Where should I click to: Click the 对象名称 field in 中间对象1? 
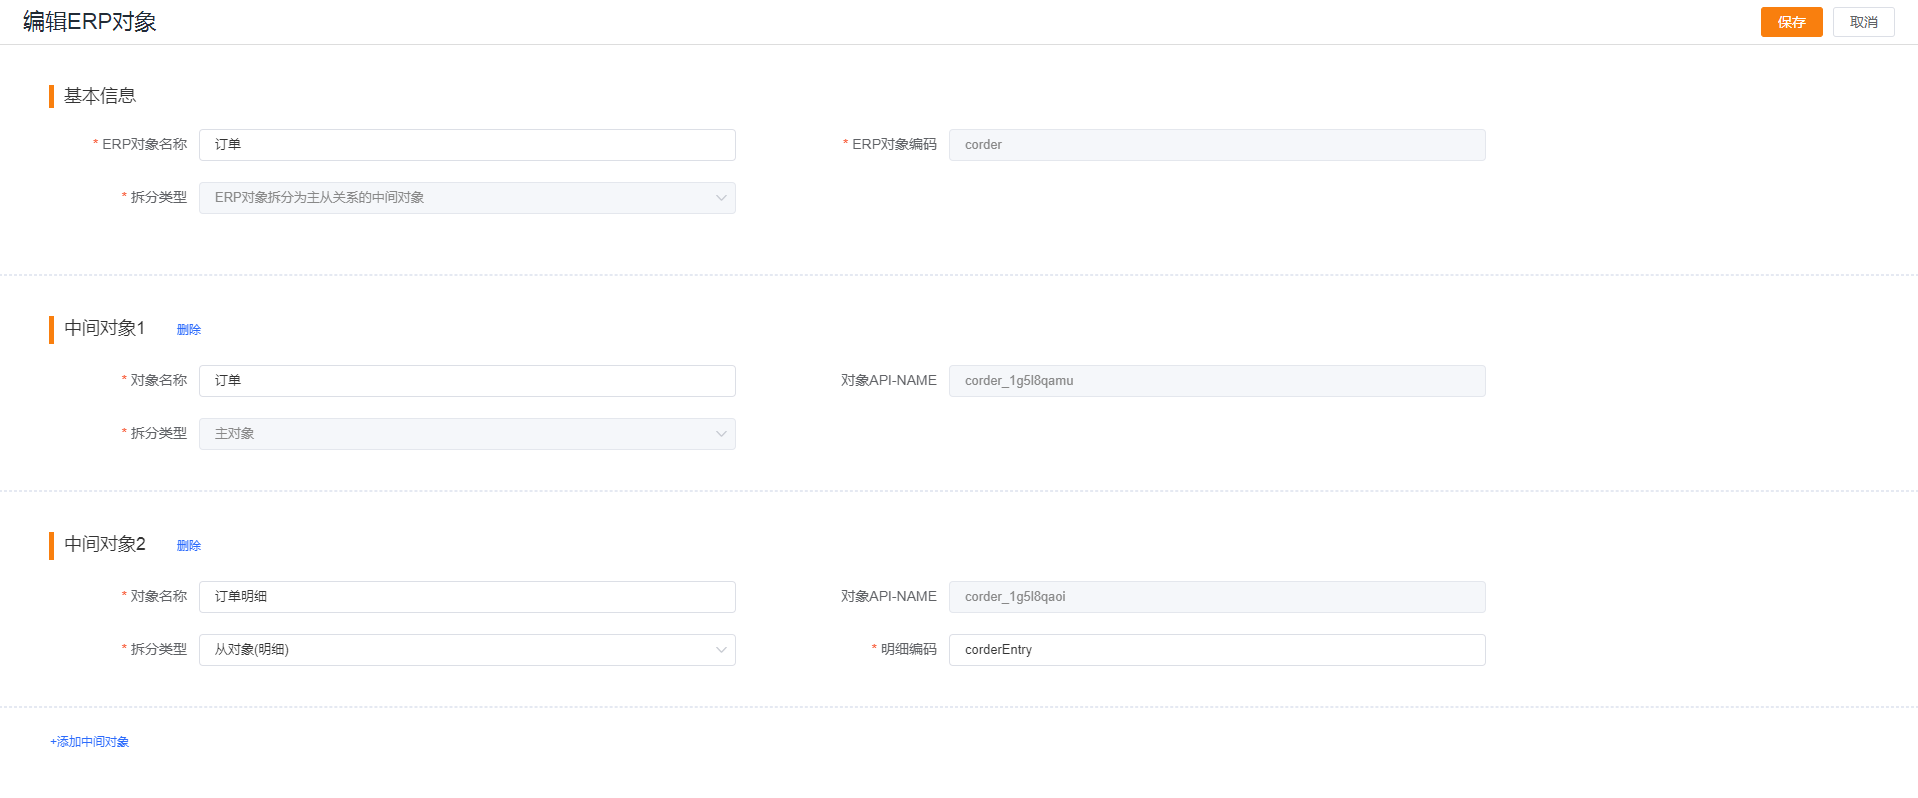point(467,381)
